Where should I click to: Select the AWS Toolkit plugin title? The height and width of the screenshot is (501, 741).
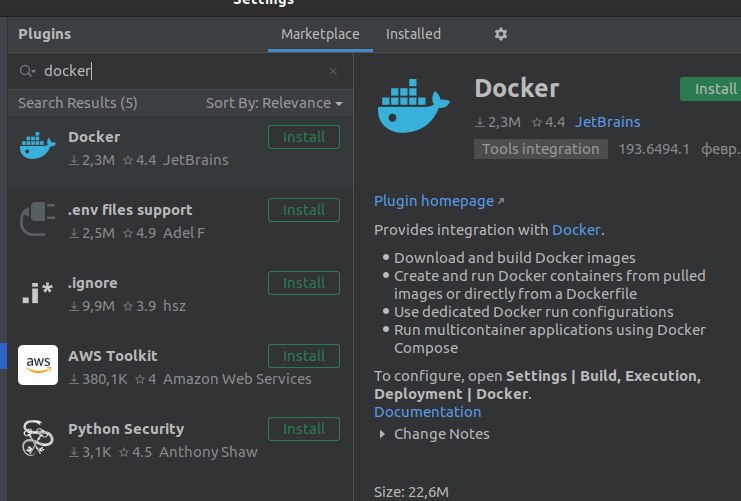pyautogui.click(x=112, y=356)
